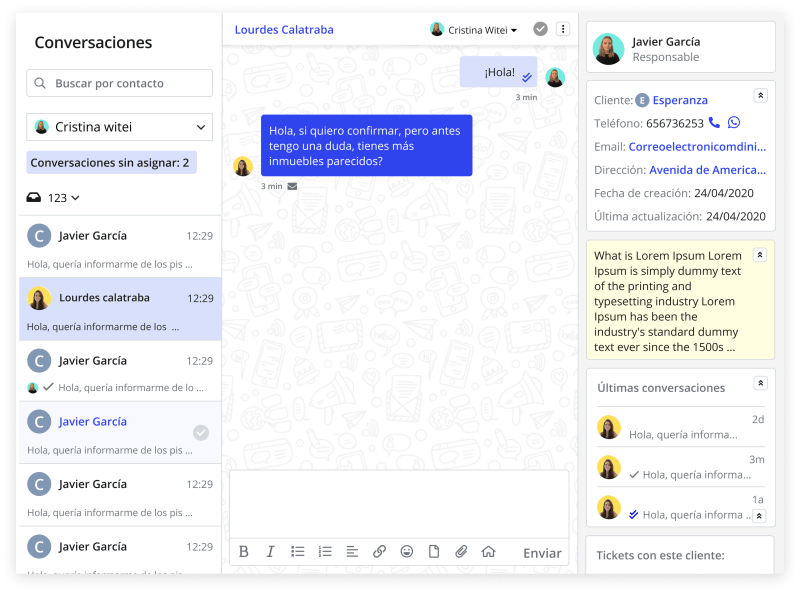Attach a file using the paperclip icon

pos(462,552)
